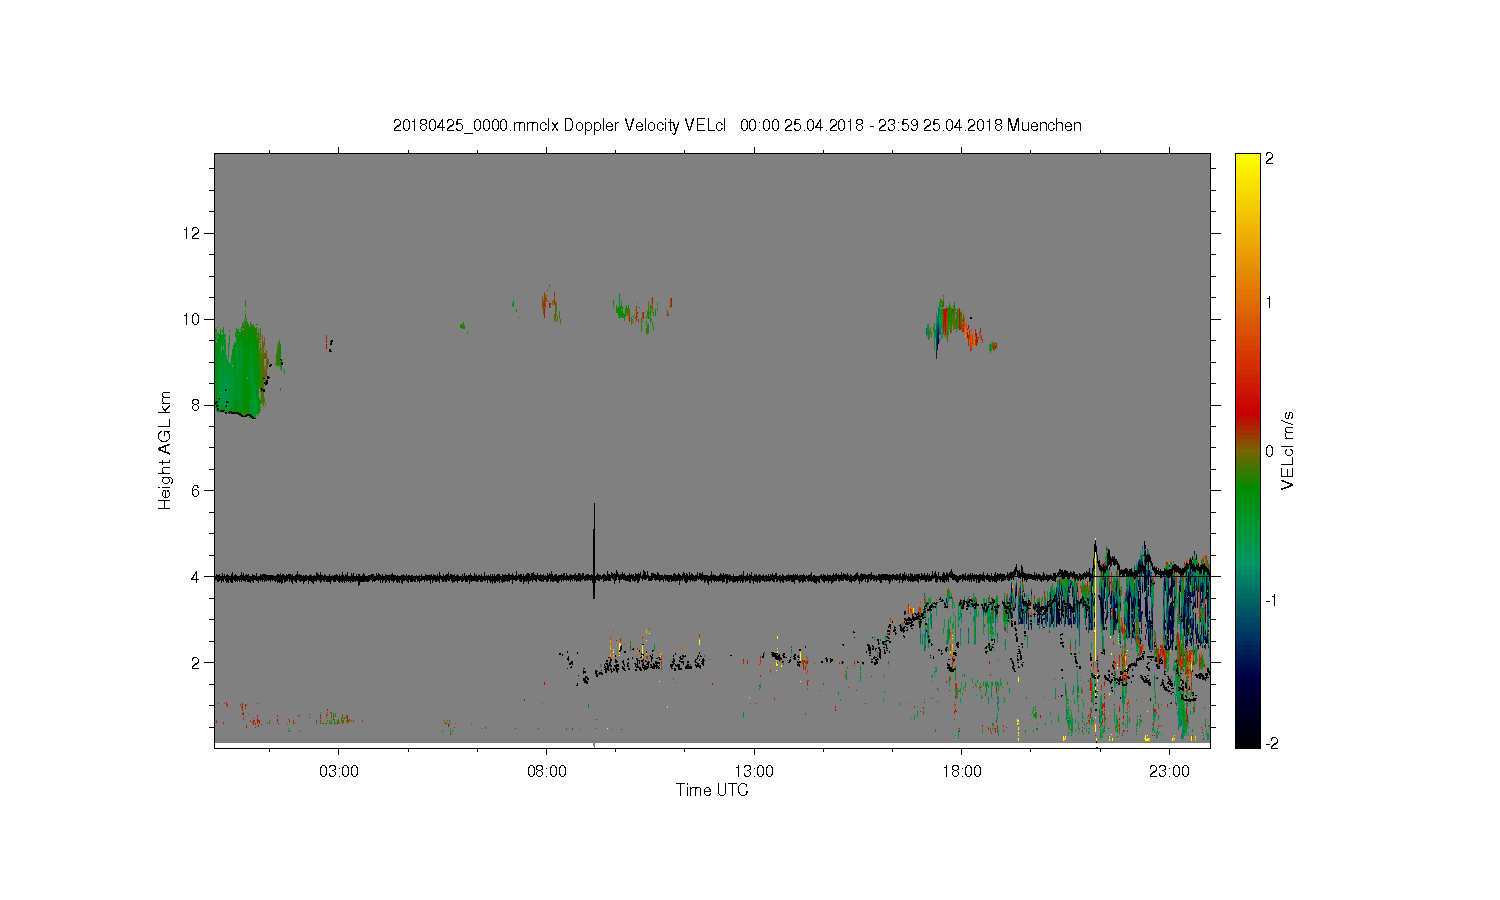Click the 23:00 time tick label

1169,772
